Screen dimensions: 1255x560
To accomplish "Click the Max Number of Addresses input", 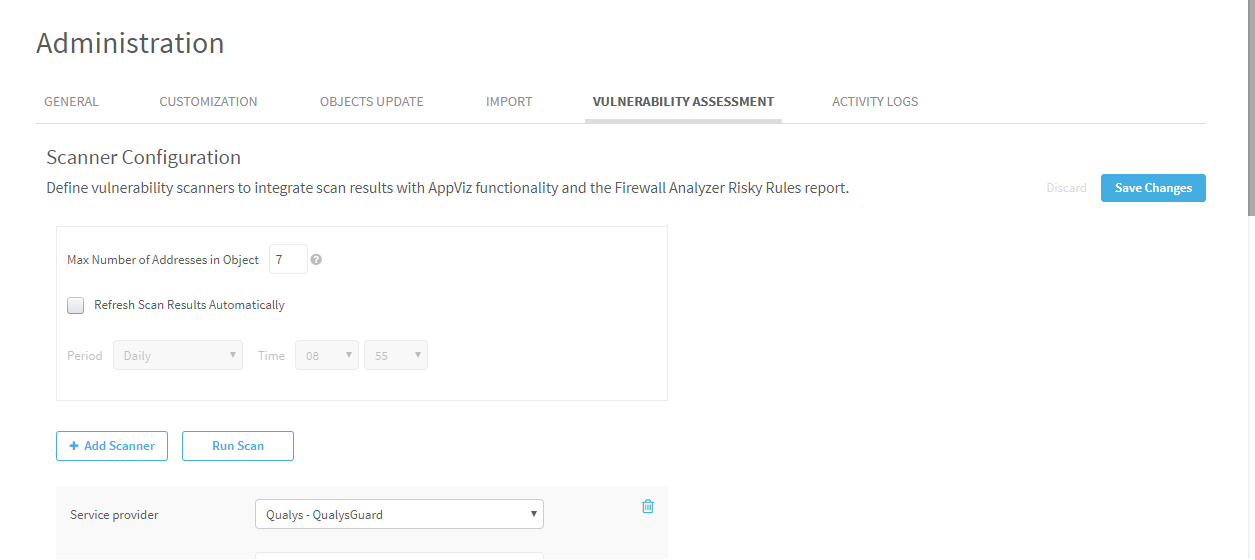I will click(x=288, y=260).
